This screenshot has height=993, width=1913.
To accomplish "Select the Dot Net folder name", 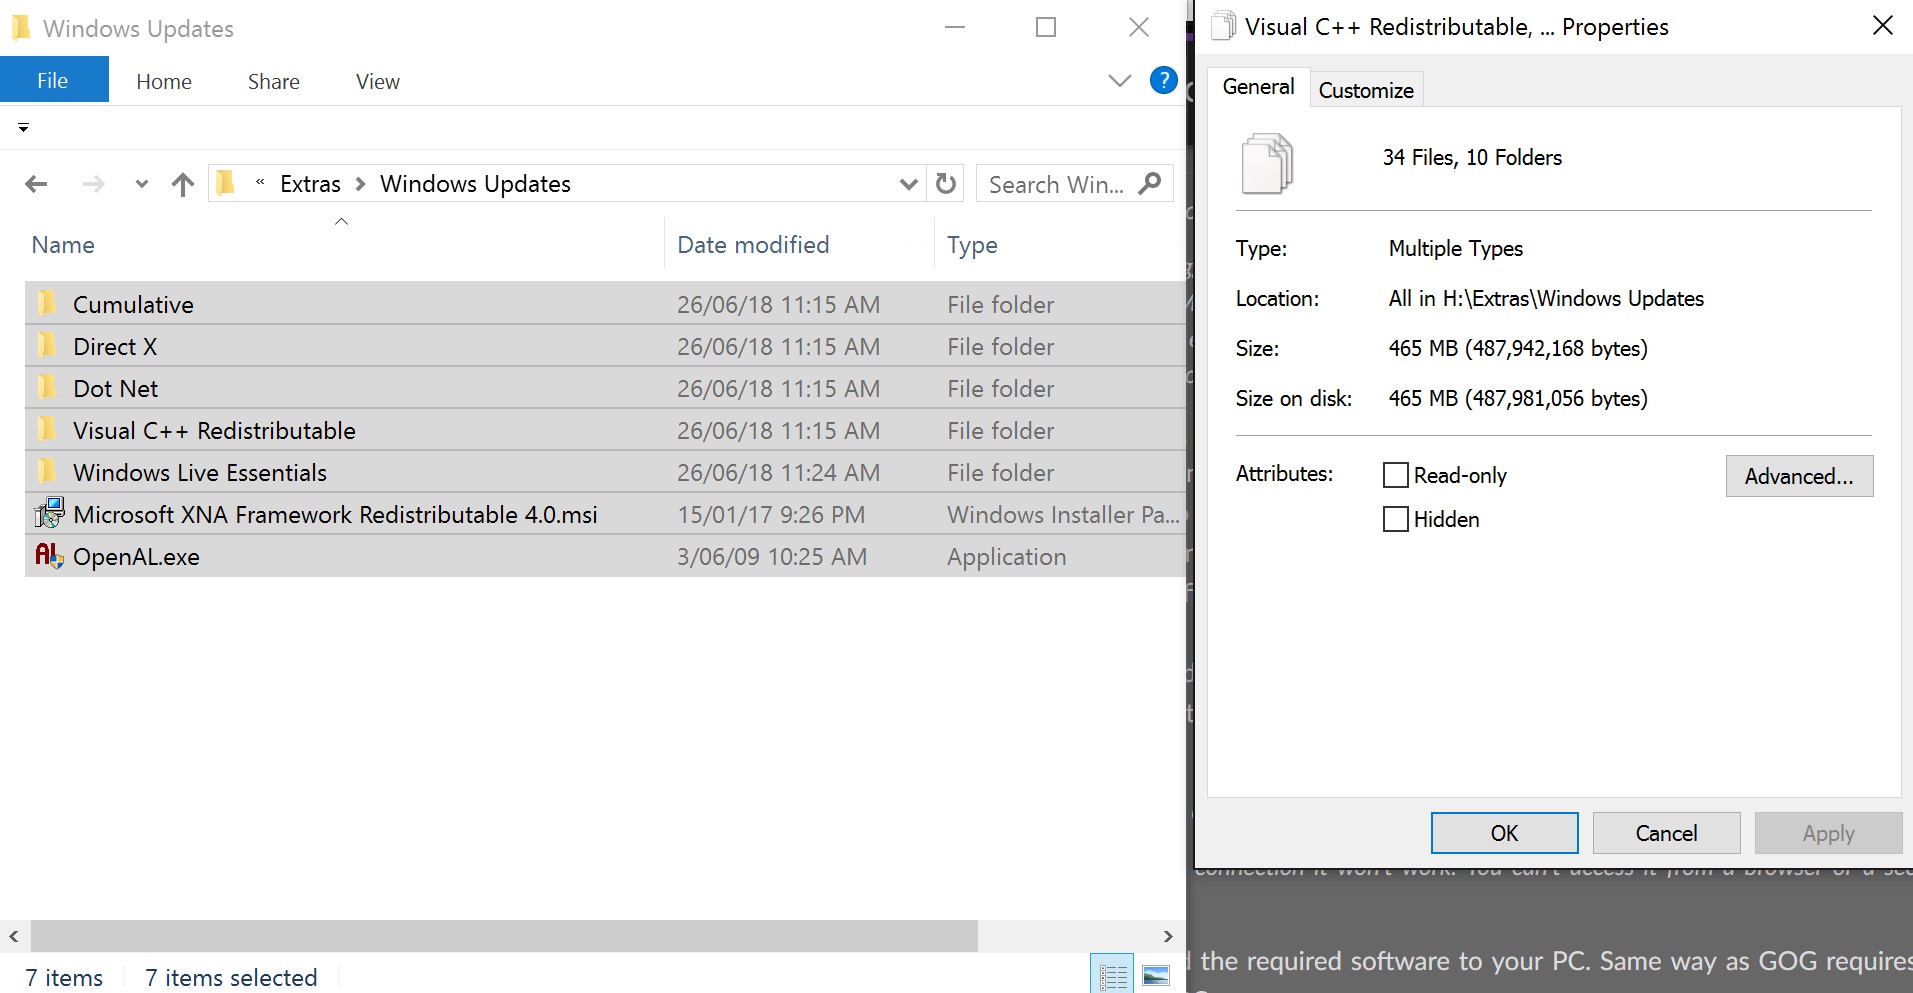I will 115,389.
